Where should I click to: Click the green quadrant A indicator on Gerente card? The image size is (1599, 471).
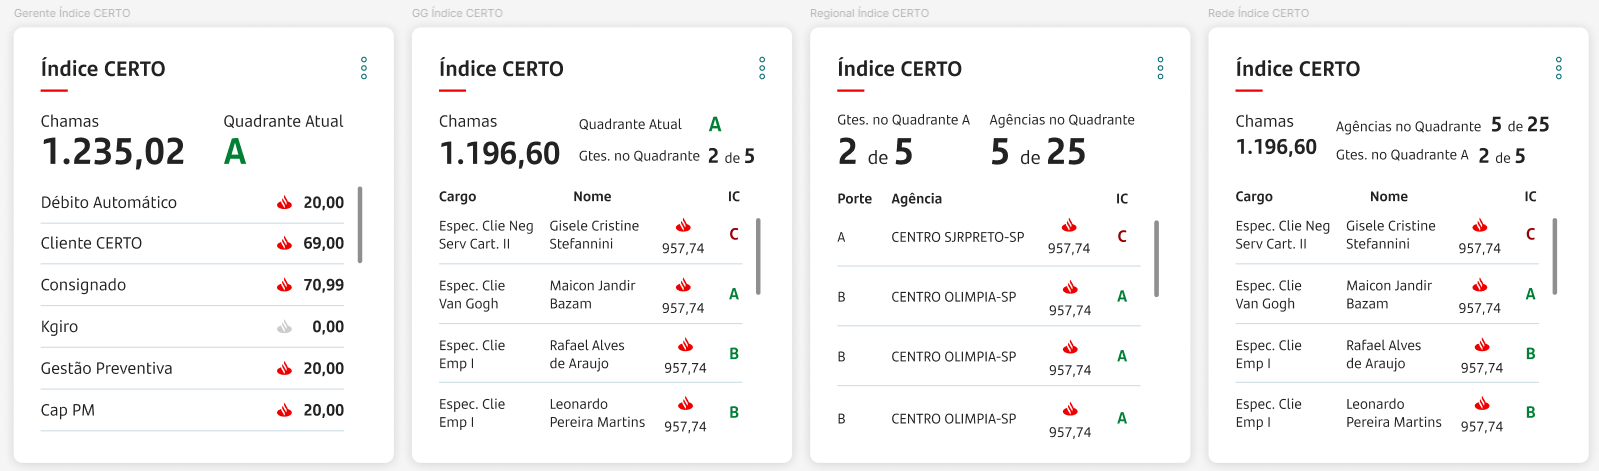click(235, 152)
